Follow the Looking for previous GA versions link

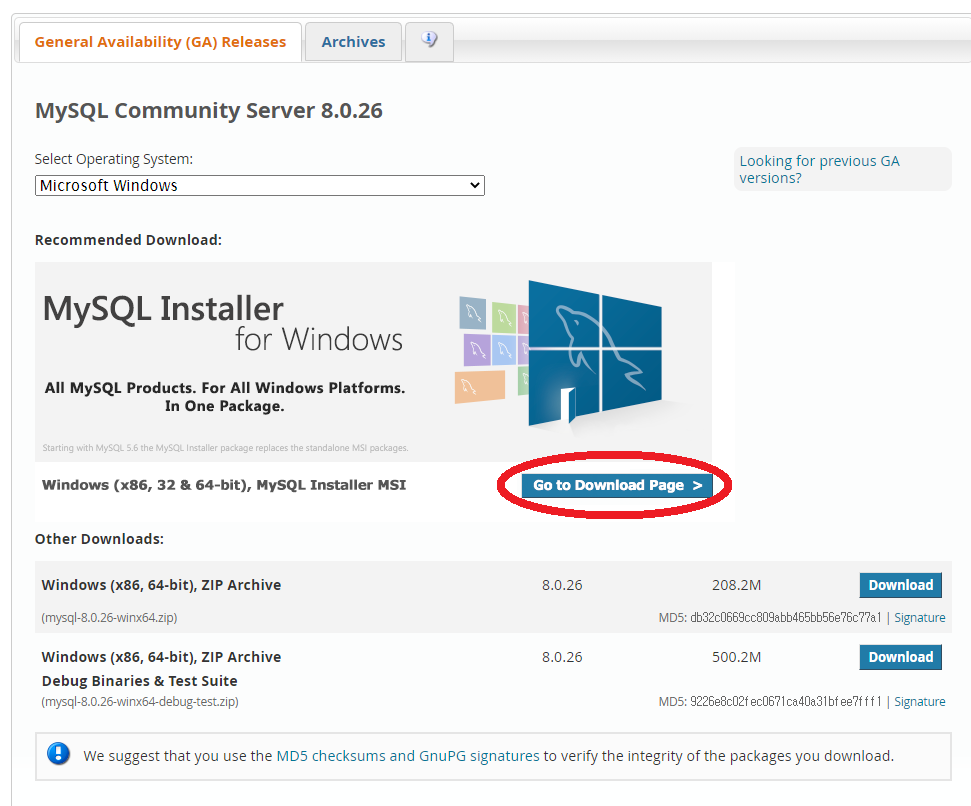tap(819, 169)
